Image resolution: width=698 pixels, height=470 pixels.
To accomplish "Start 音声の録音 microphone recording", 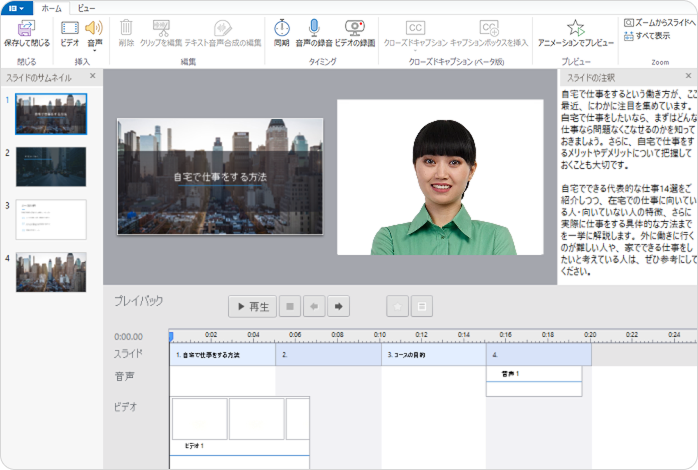I will pyautogui.click(x=313, y=28).
